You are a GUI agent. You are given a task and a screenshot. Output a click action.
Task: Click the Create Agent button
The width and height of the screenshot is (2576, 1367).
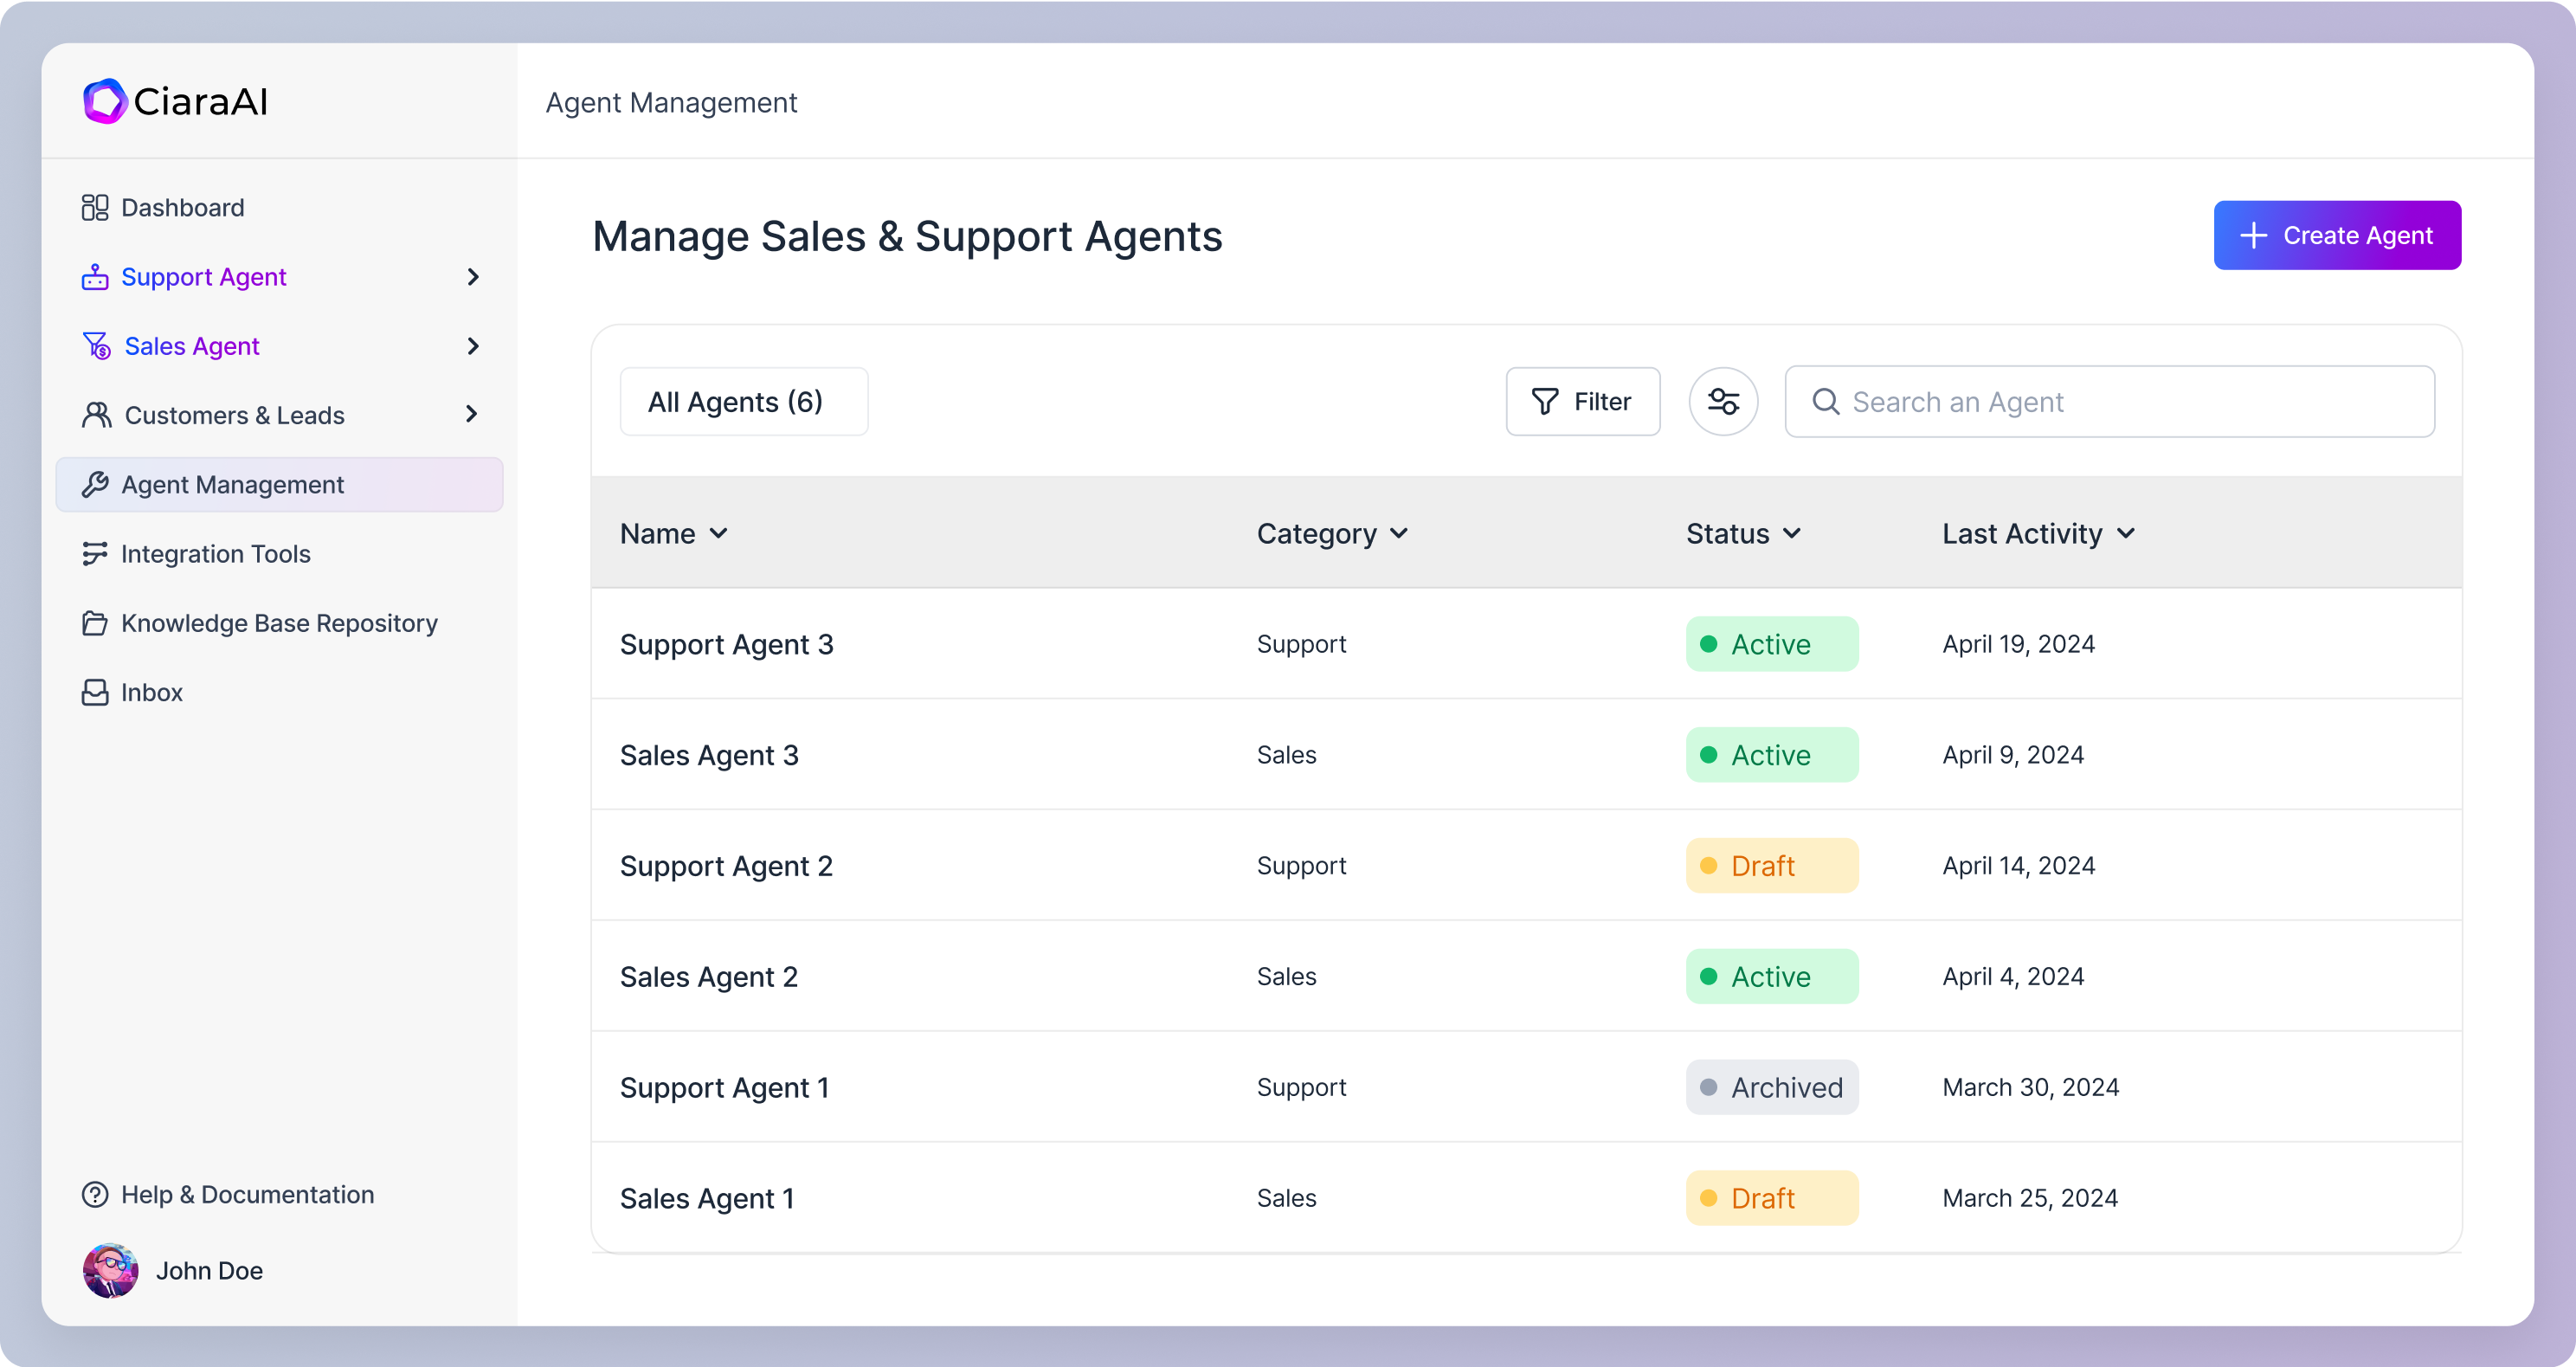(x=2336, y=235)
